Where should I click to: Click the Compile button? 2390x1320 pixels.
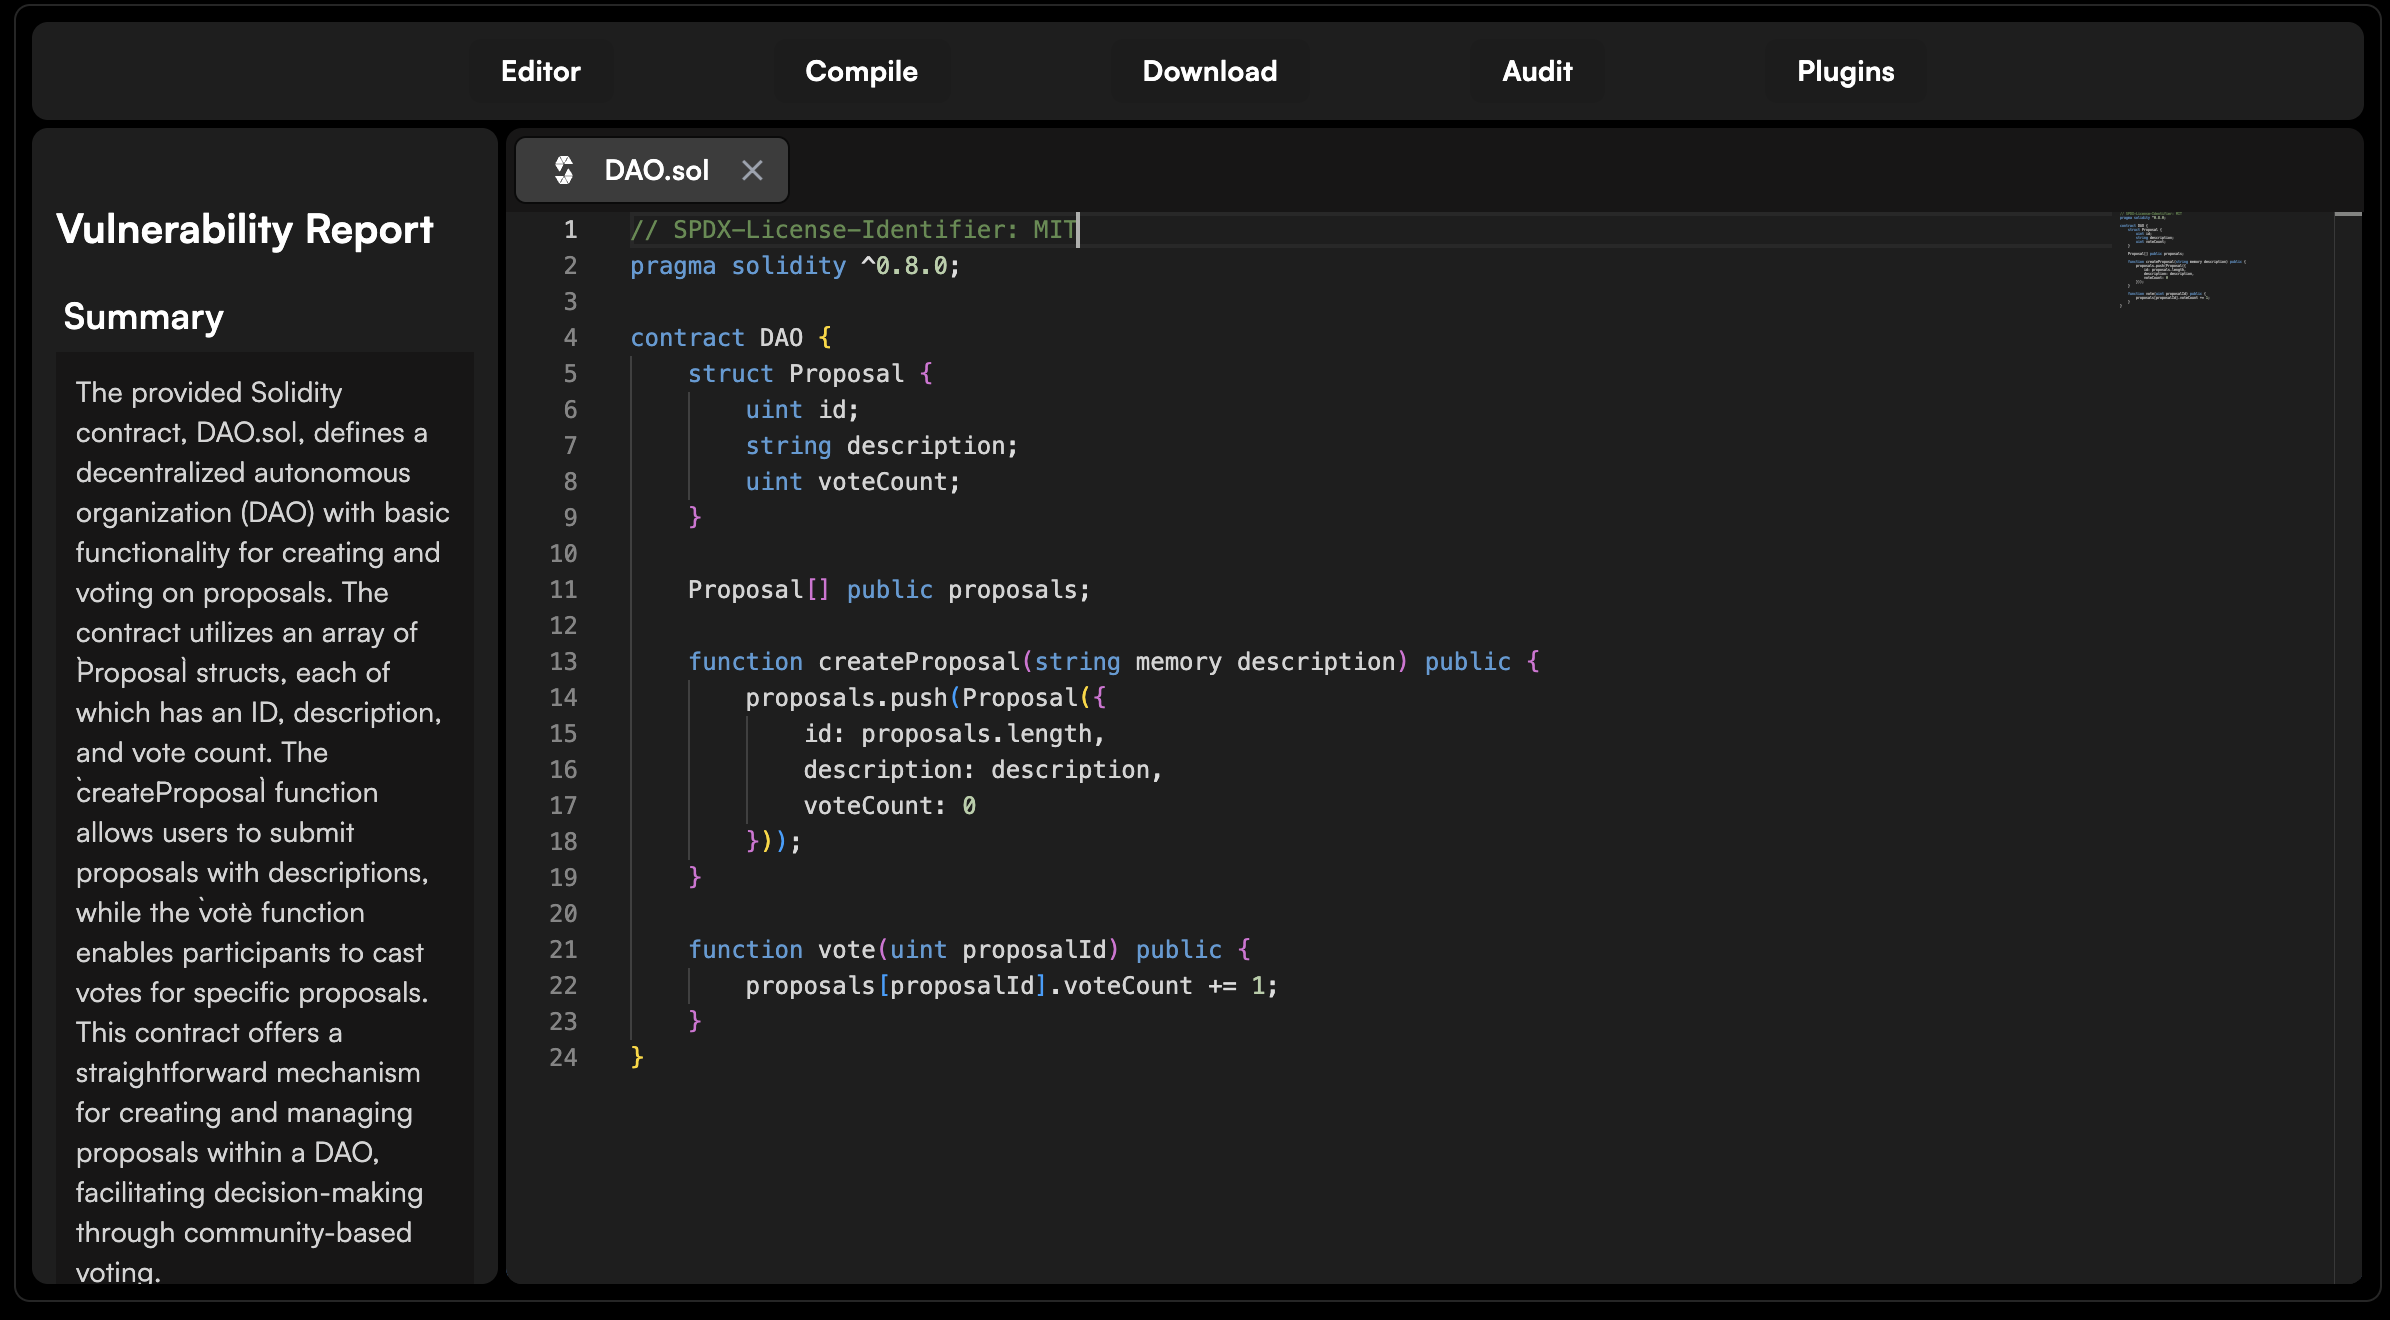click(x=861, y=71)
